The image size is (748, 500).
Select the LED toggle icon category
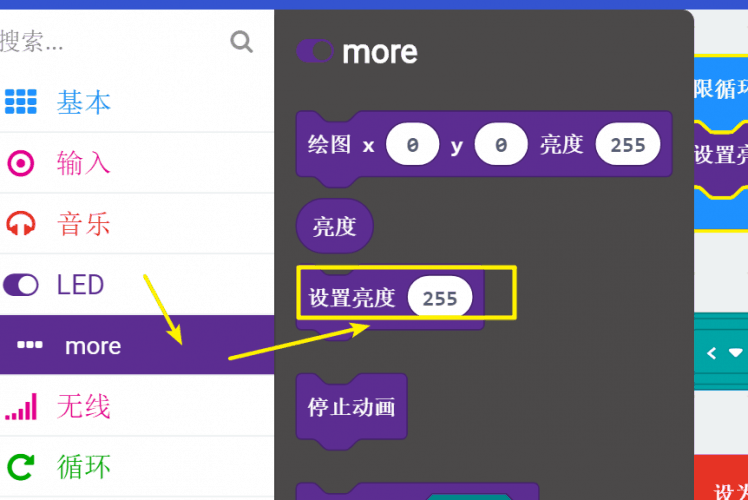point(21,285)
